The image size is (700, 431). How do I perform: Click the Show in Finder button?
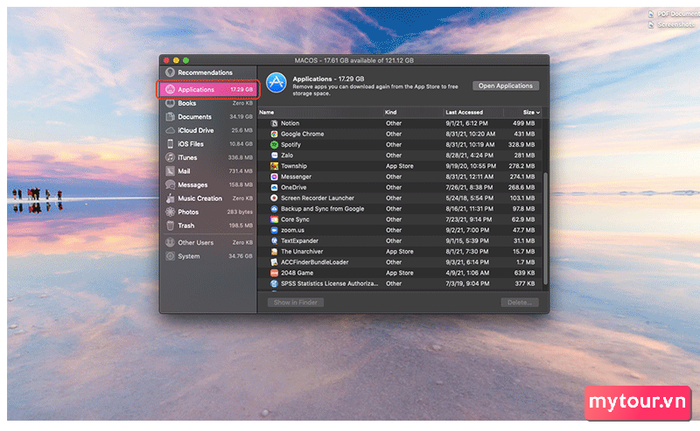(295, 302)
